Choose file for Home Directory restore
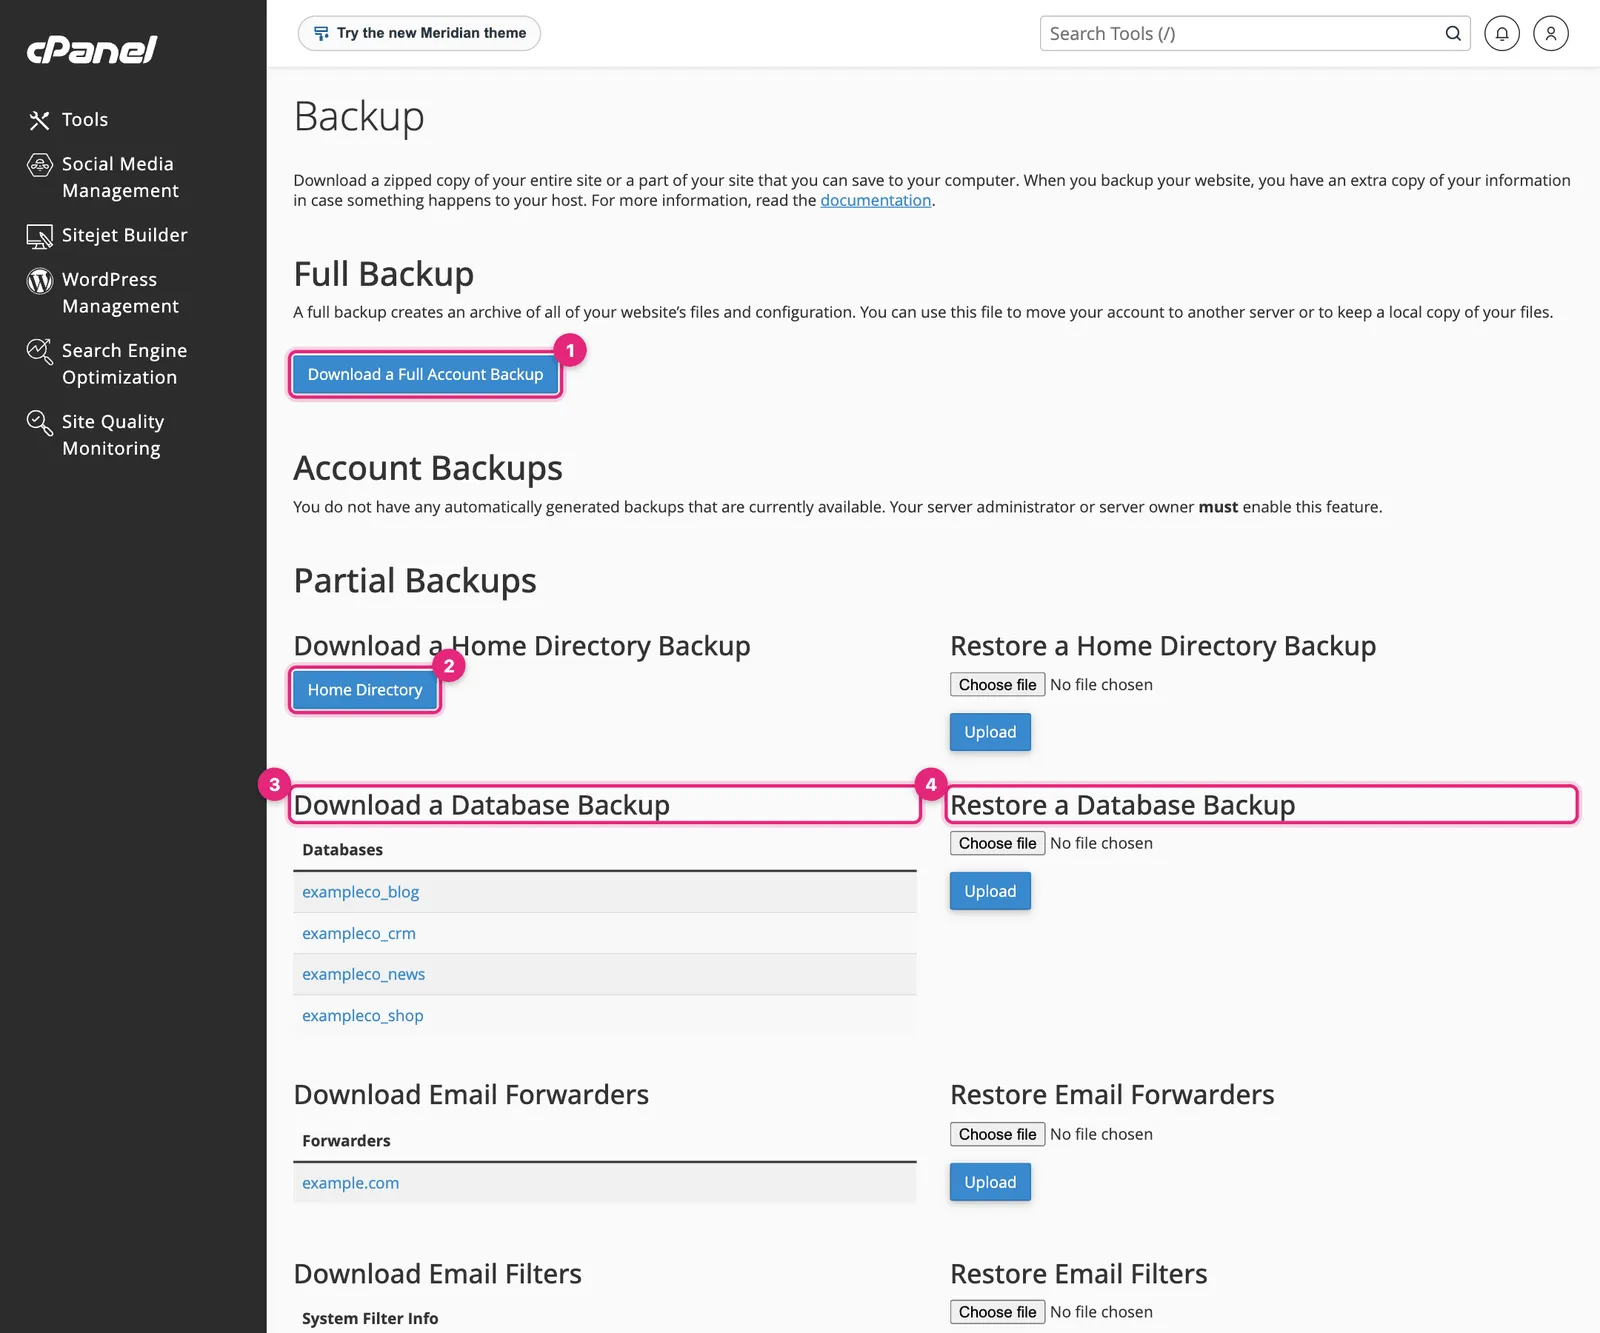The height and width of the screenshot is (1333, 1600). pos(997,685)
